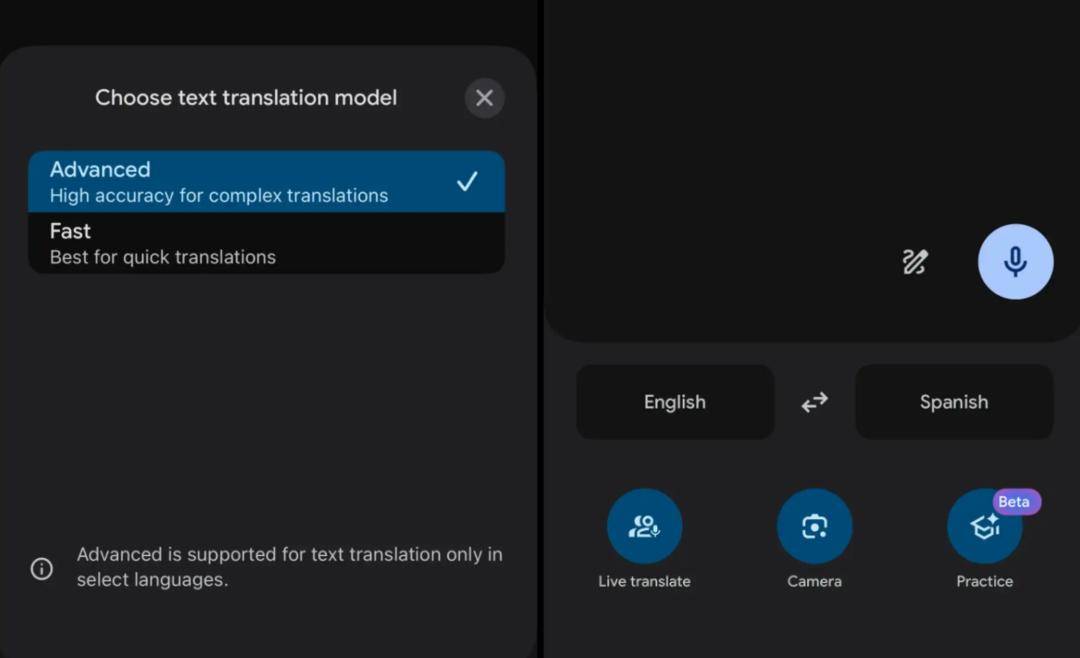Tap the Practice text label
This screenshot has width=1080, height=658.
coord(984,581)
